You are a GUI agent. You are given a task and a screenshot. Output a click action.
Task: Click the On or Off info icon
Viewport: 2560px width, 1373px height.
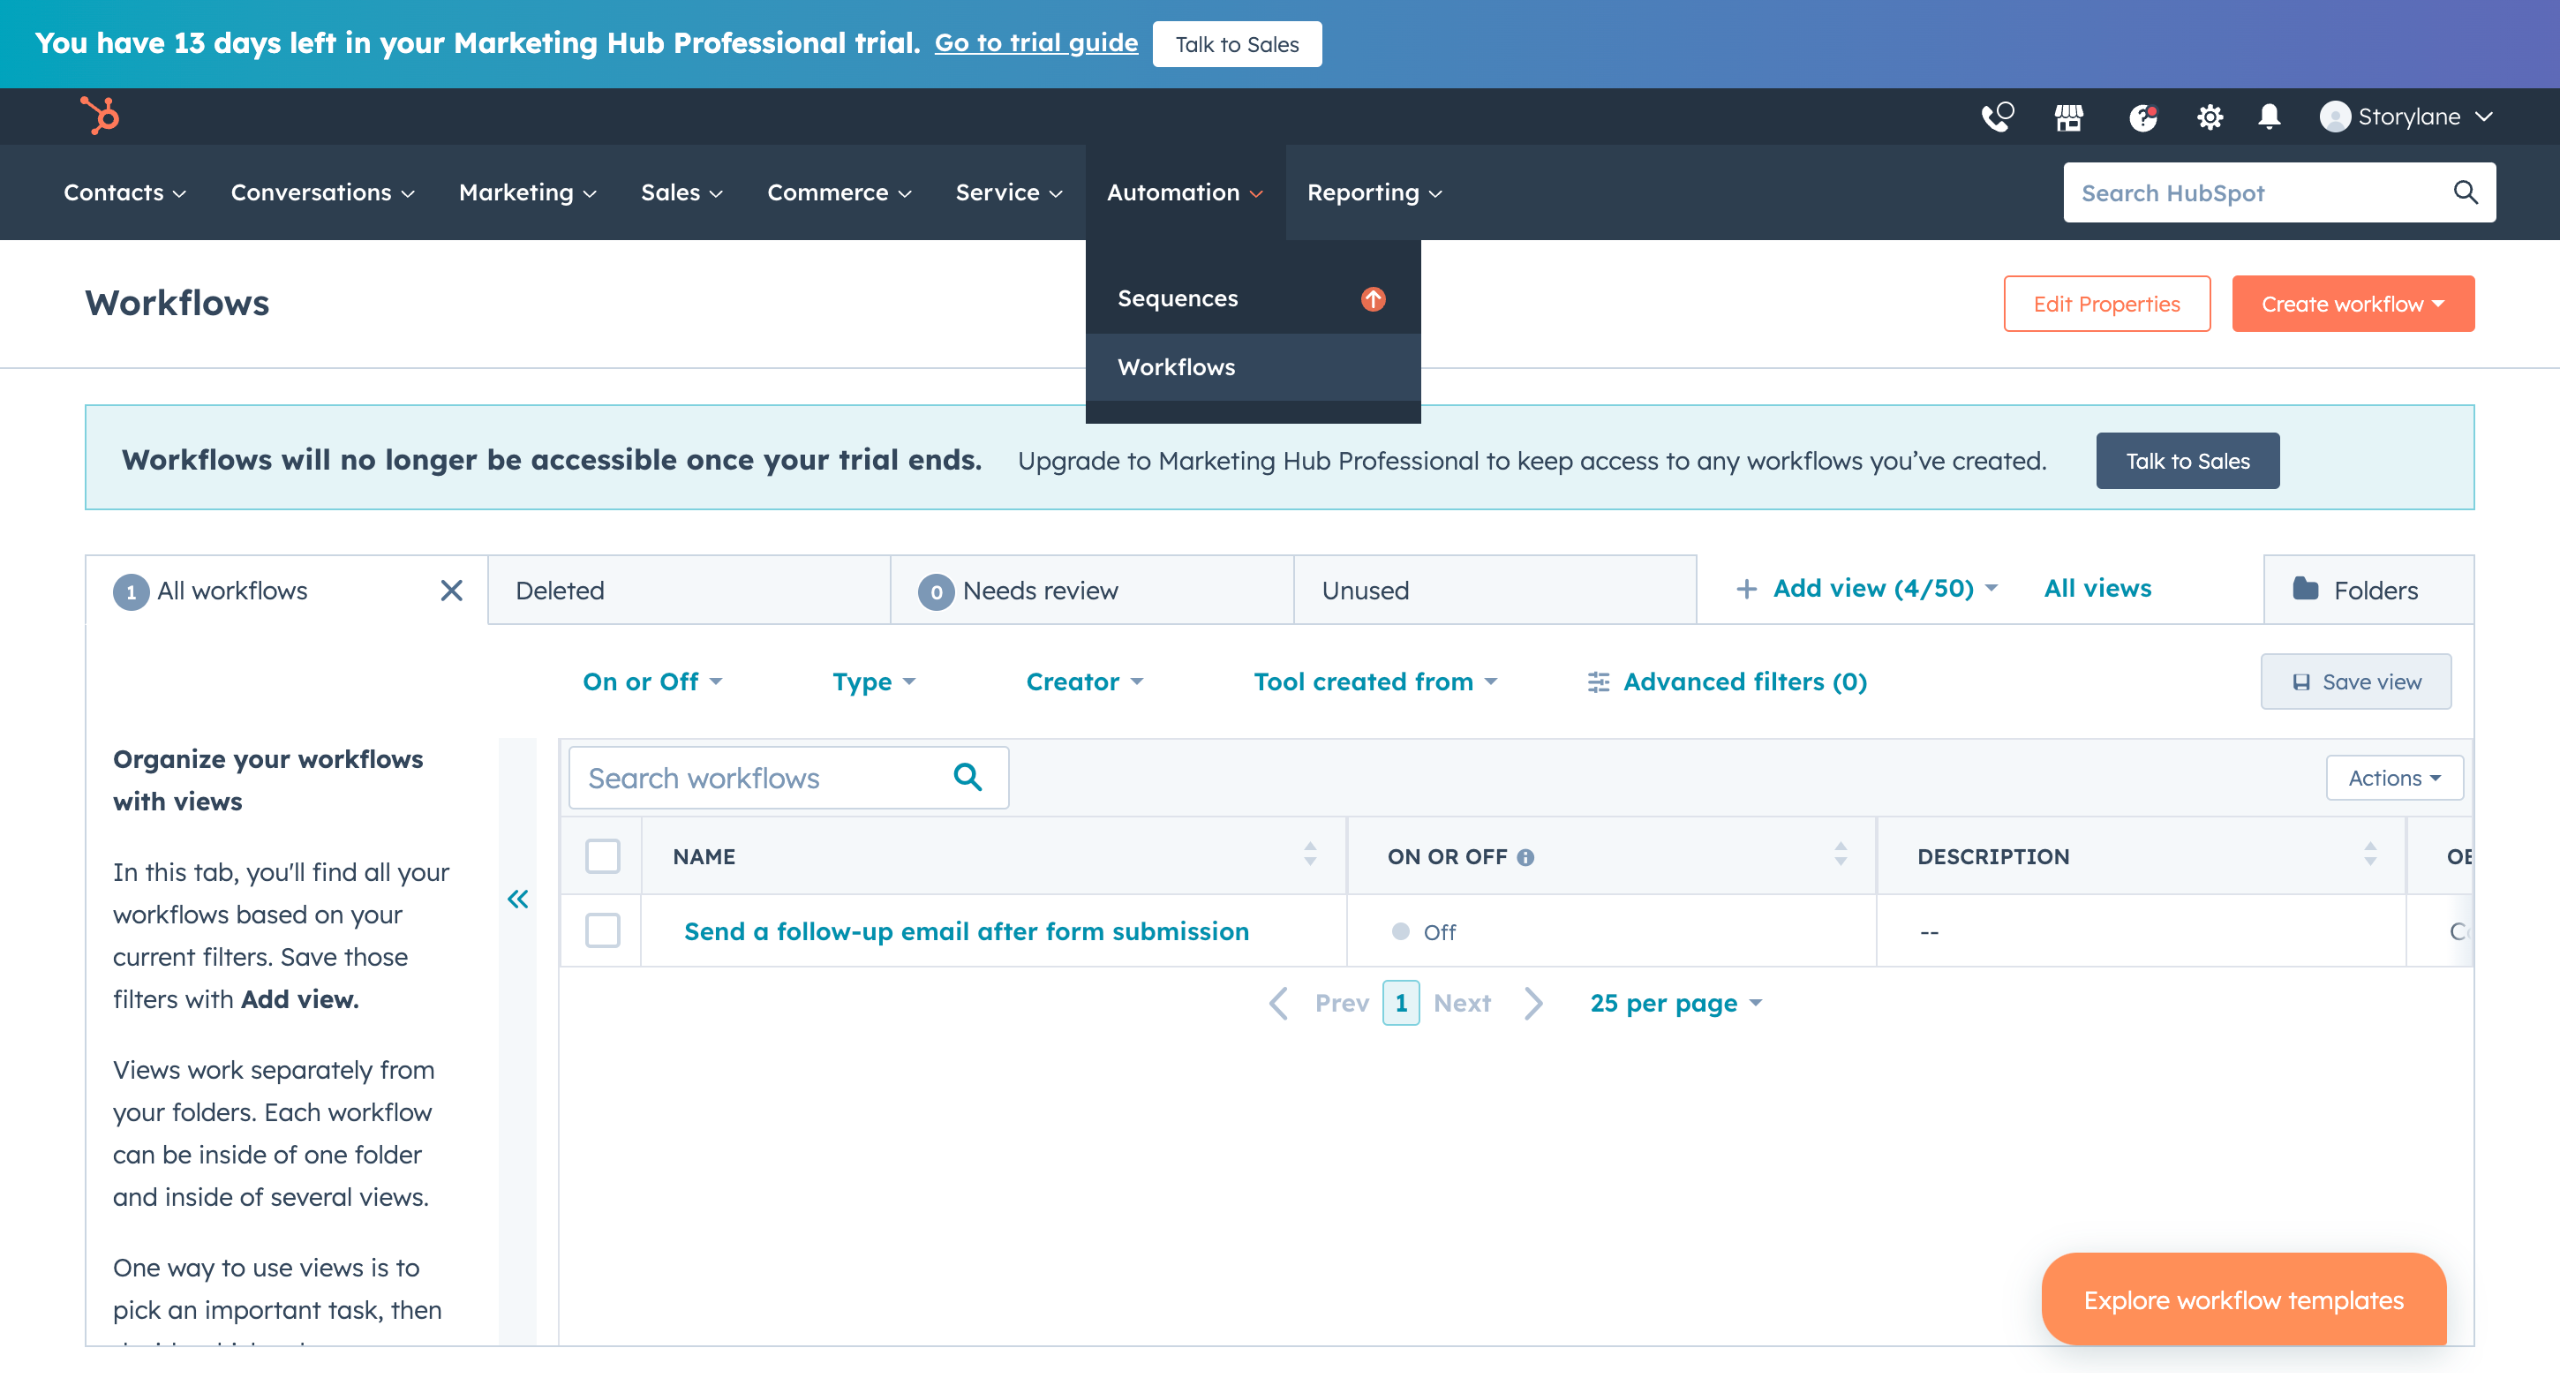click(1525, 857)
